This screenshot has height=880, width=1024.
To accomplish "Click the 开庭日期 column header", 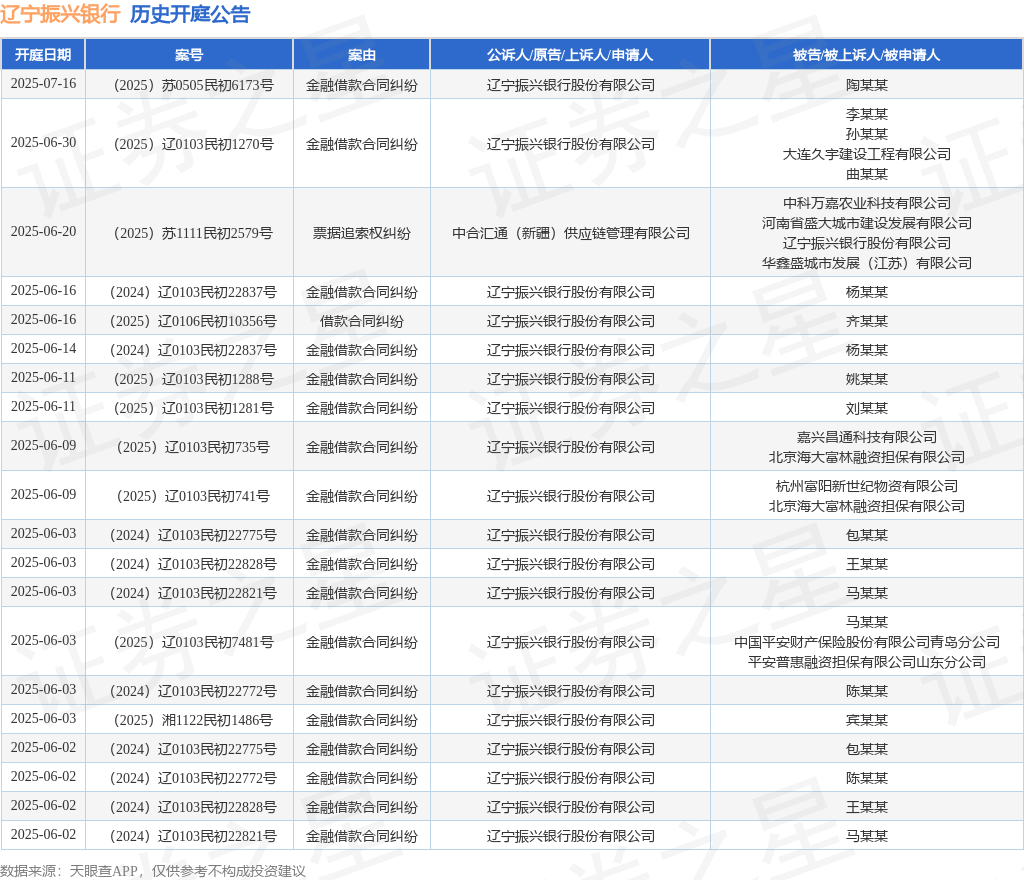I will point(43,55).
